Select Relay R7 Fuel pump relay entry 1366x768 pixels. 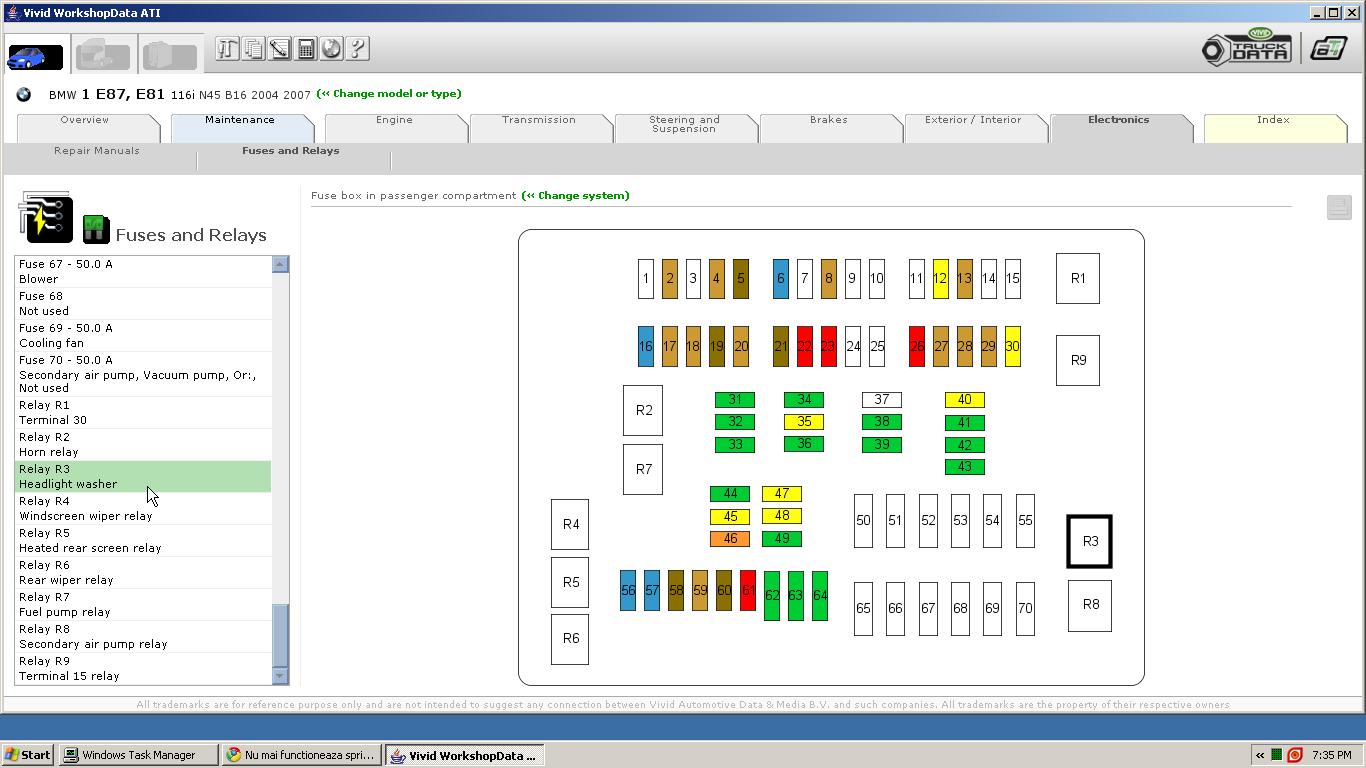point(143,604)
